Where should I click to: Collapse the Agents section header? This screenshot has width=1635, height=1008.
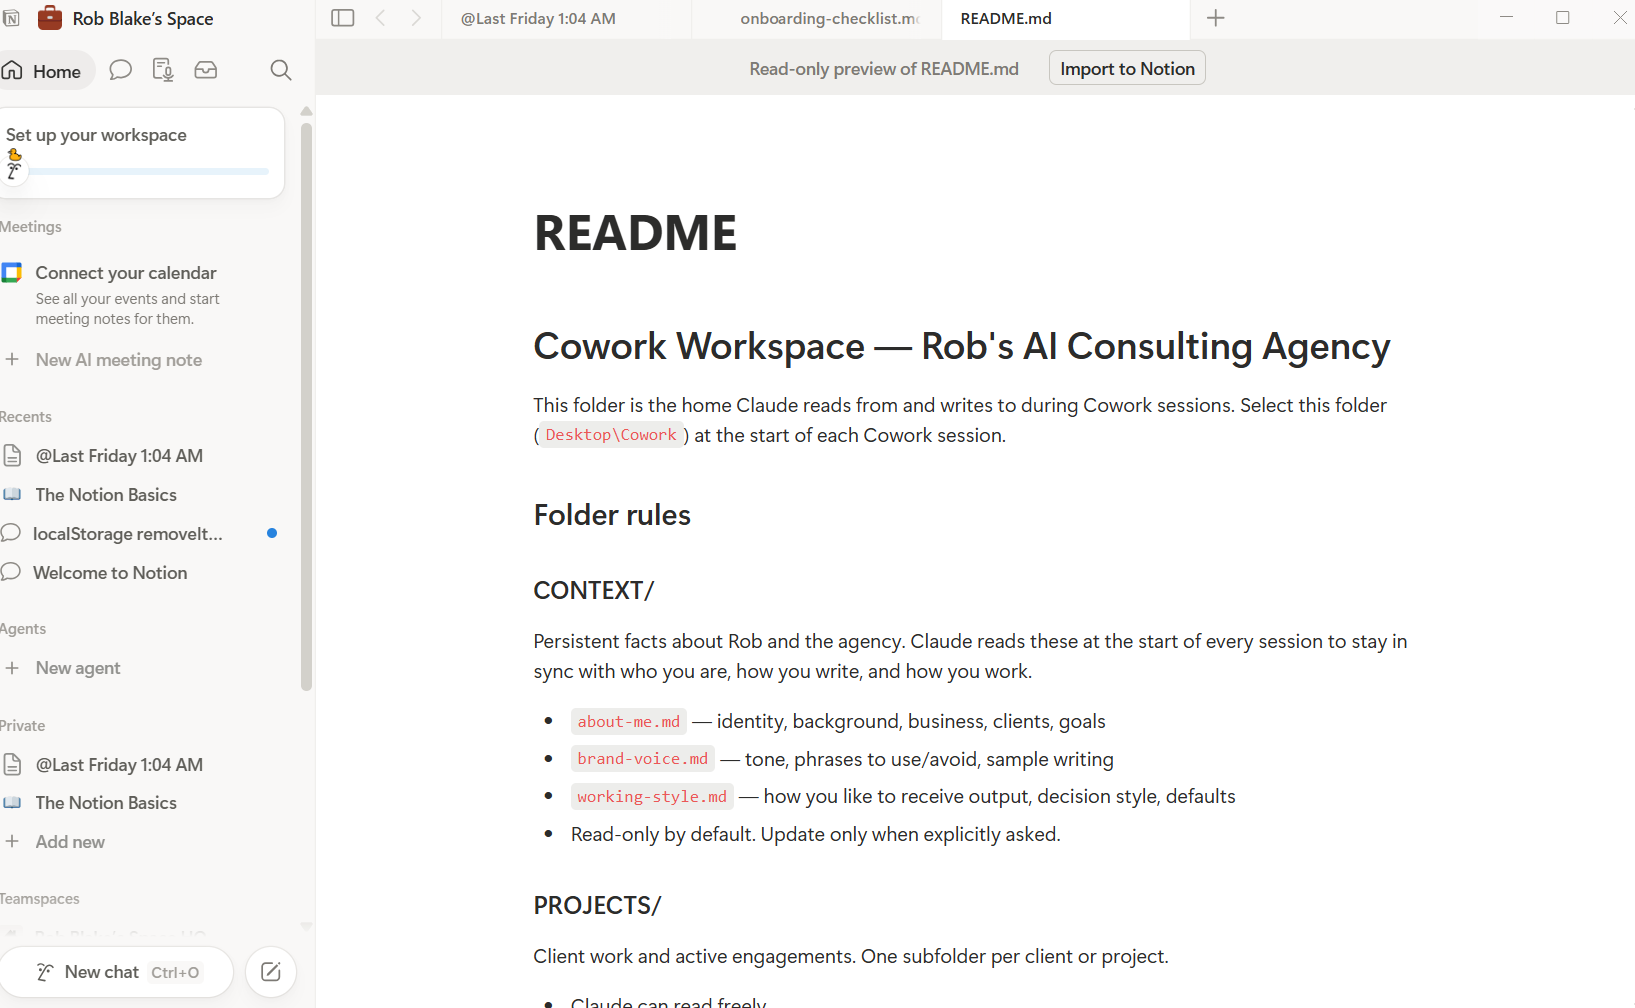point(23,629)
